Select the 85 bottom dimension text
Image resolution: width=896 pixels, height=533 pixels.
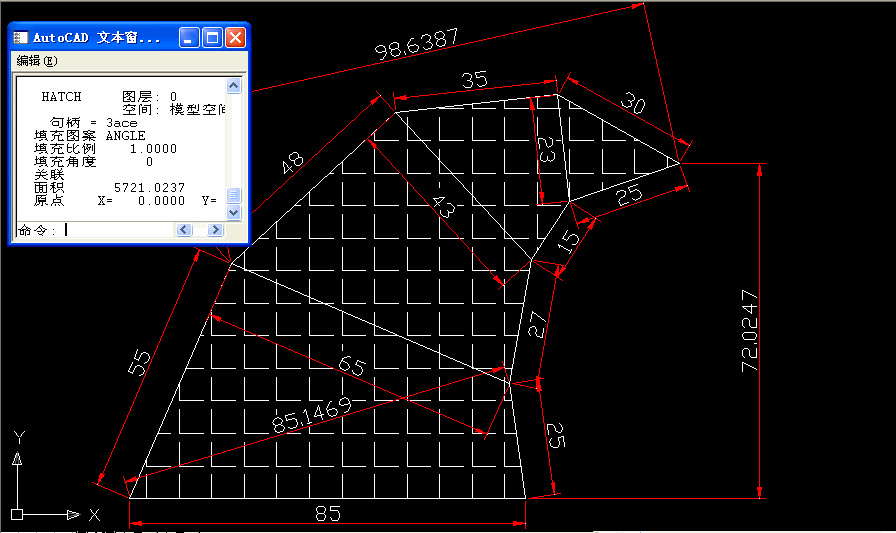click(x=328, y=514)
